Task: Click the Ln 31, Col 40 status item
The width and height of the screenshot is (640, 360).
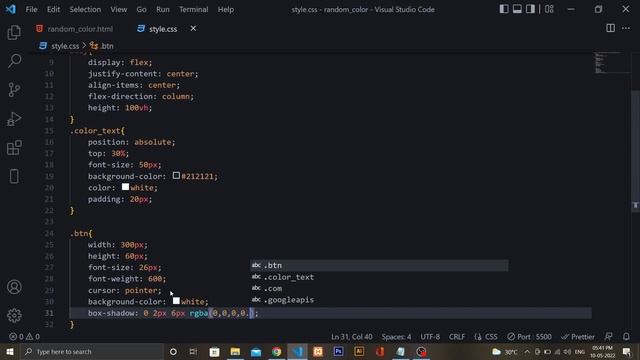Action: (351, 337)
